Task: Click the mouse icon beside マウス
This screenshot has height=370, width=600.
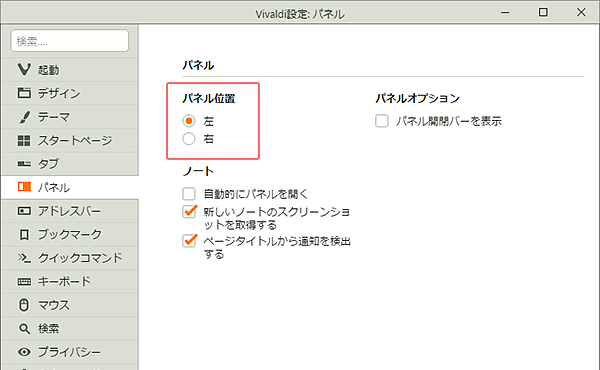Action: 24,305
